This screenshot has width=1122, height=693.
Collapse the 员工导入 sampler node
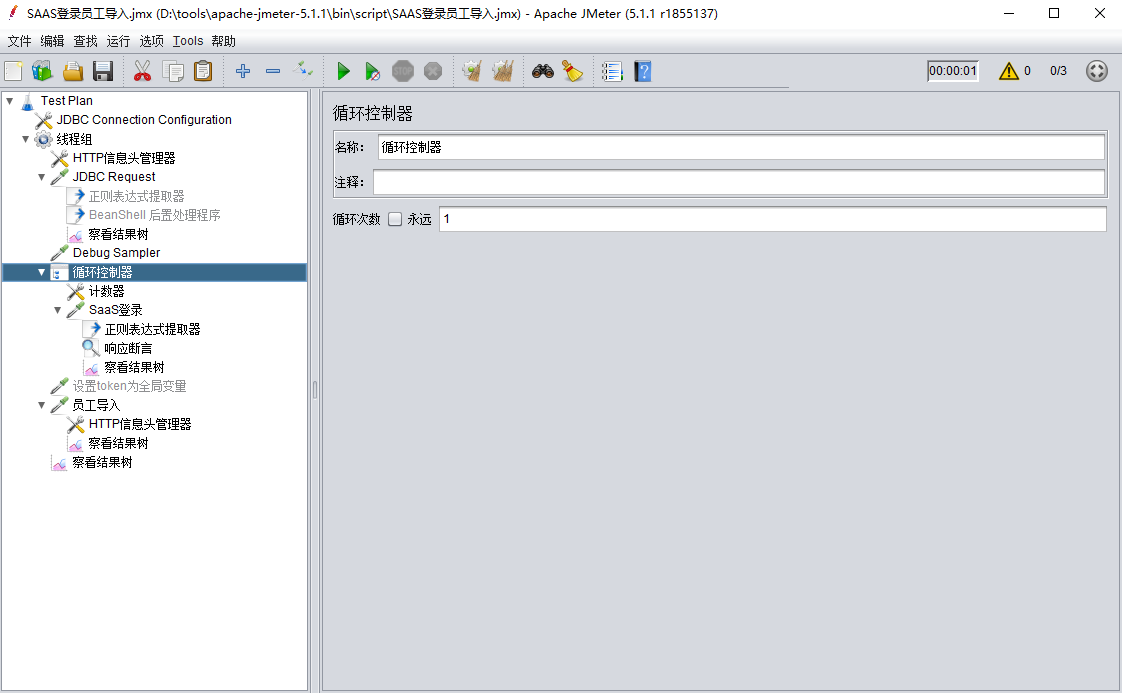[42, 405]
